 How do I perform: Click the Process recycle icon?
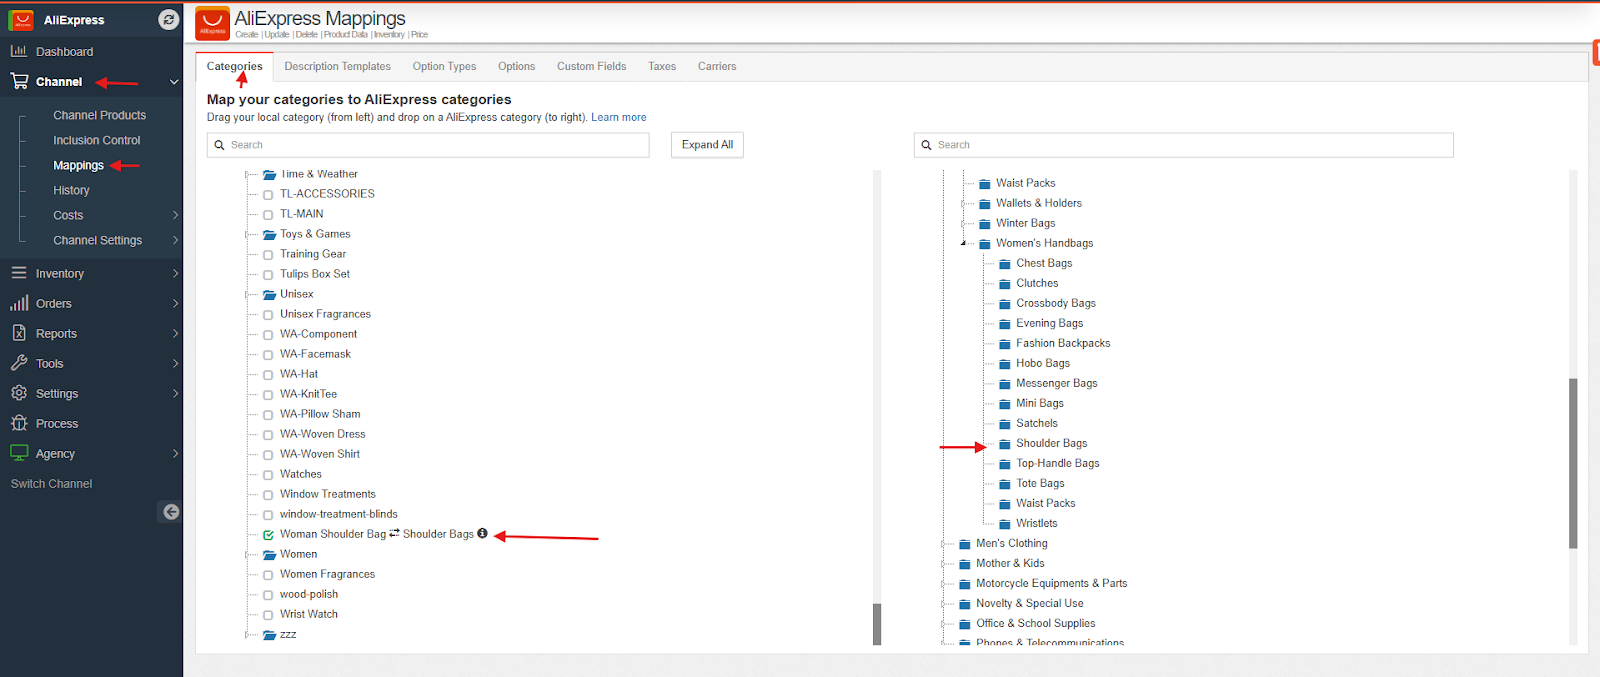19,423
